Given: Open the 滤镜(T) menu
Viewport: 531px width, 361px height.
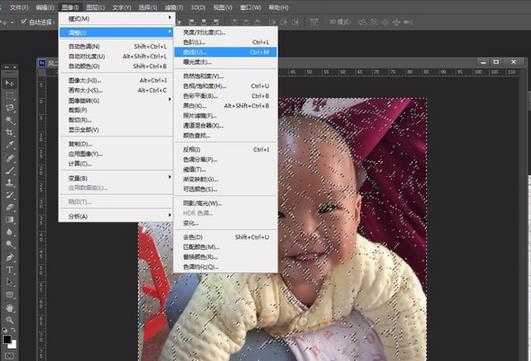Looking at the screenshot, I should [x=174, y=7].
